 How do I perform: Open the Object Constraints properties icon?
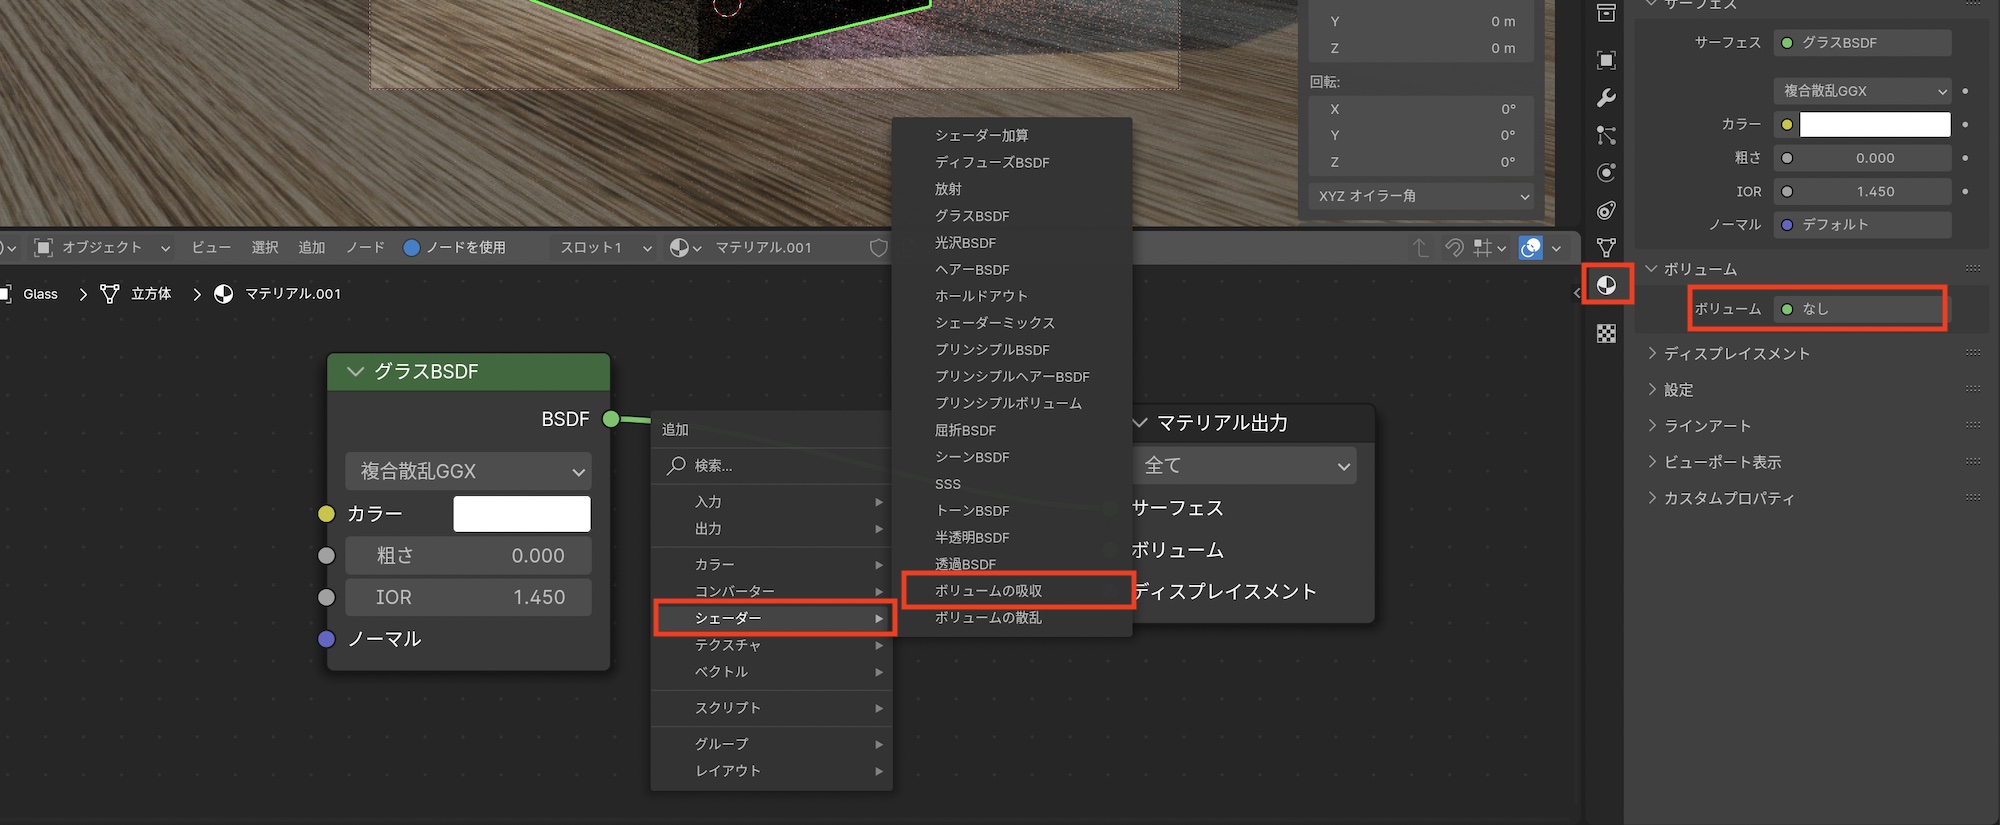click(1606, 210)
